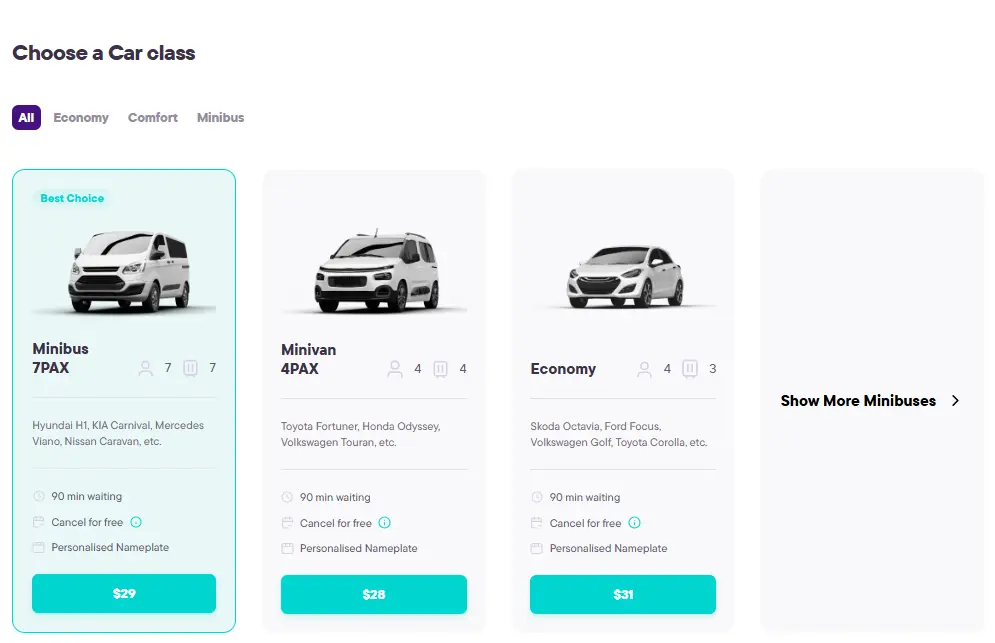Open the Show More Minibuses link
The height and width of the screenshot is (643, 995).
click(858, 400)
